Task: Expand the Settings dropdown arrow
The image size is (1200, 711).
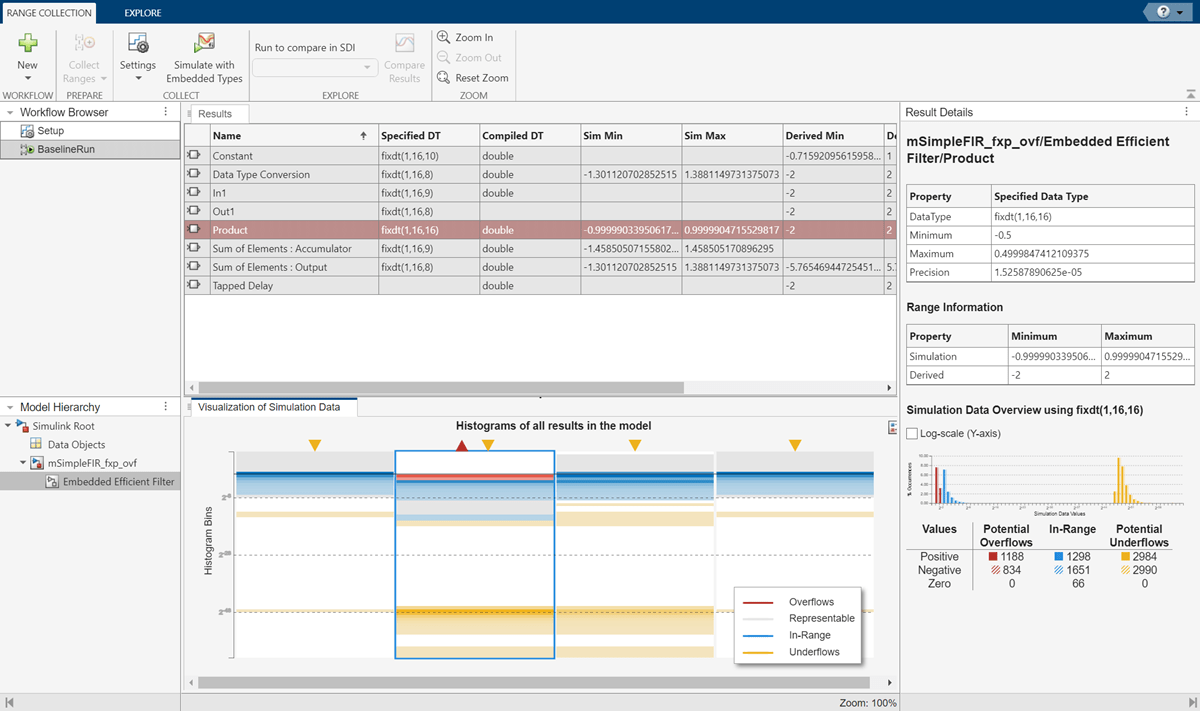Action: click(x=138, y=79)
